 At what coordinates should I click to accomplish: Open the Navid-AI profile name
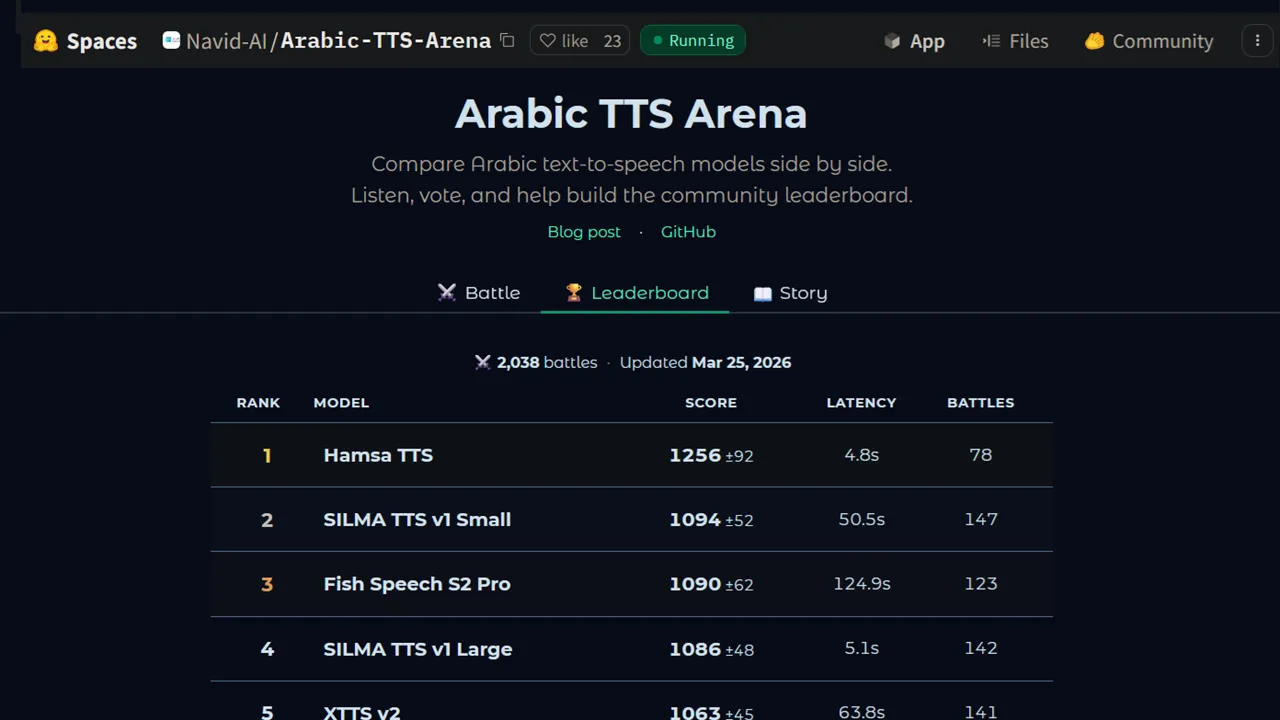(x=226, y=41)
